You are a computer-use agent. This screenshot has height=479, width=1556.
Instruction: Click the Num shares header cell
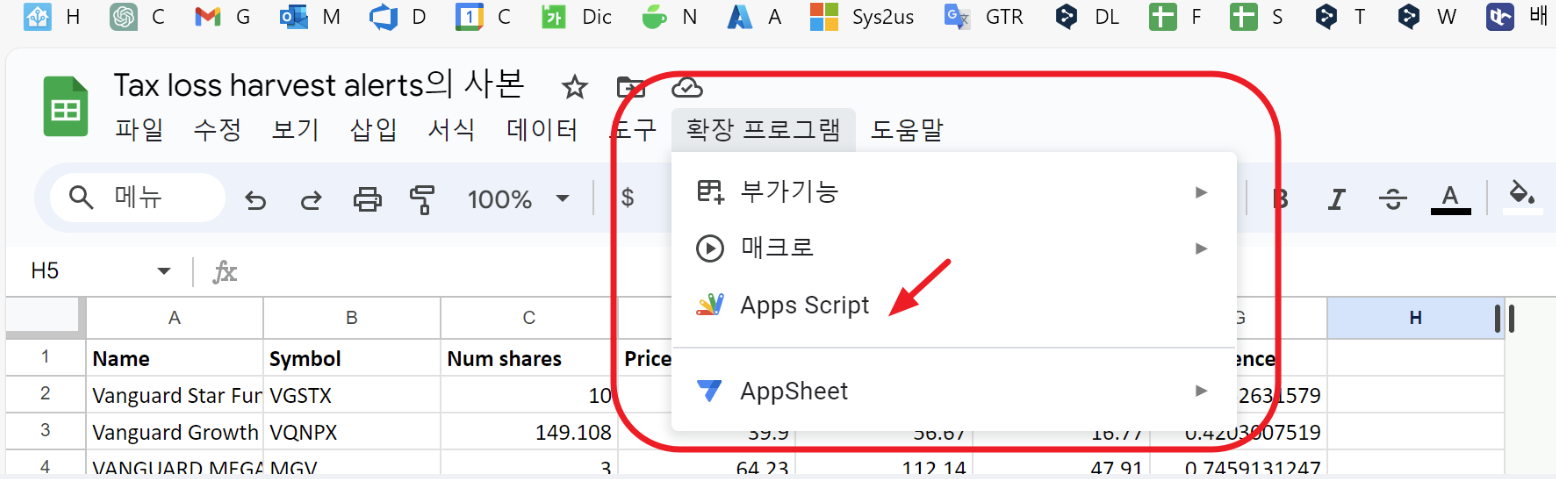529,358
